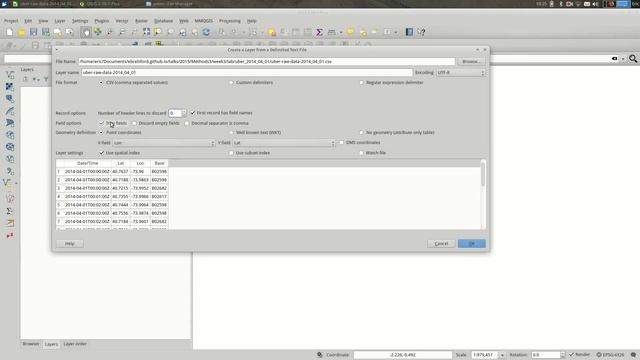Screen dimensions: 640x360
Task: Select Point coordinates geometry option
Action: 120,133
